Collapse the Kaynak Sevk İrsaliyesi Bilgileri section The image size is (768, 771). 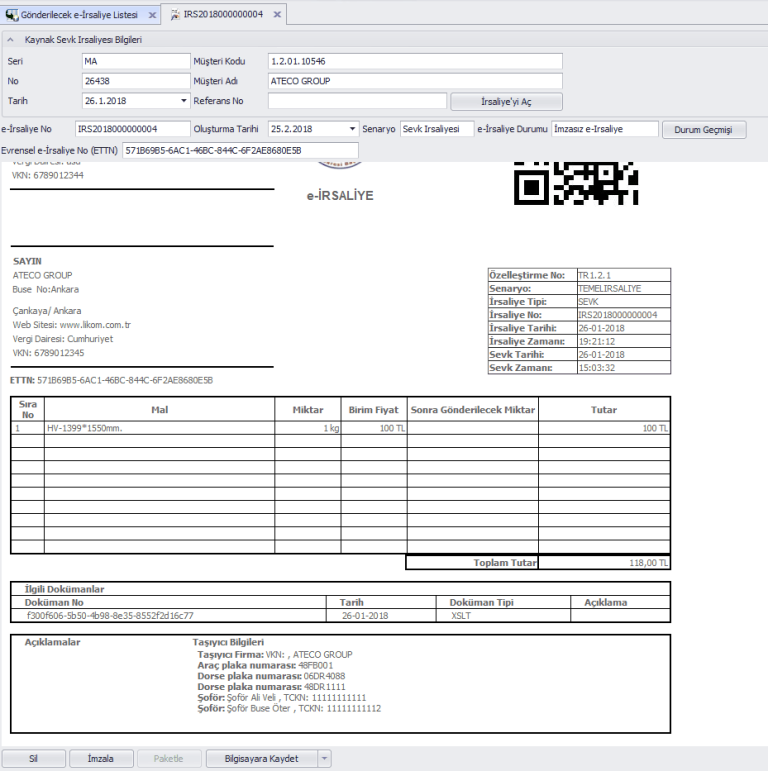tap(11, 40)
